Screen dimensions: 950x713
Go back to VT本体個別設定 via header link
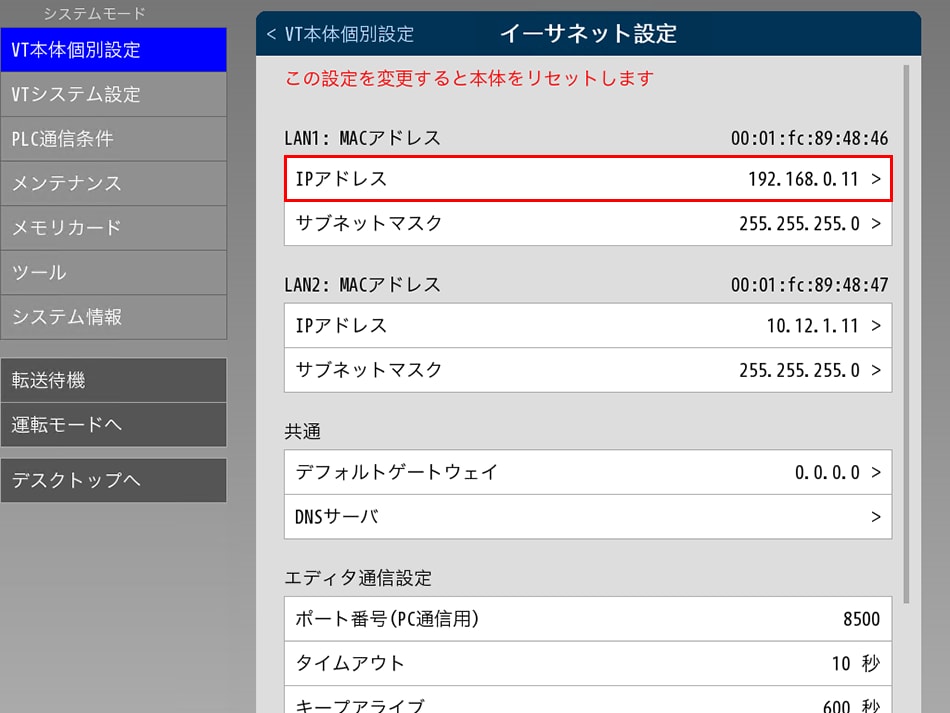(340, 34)
